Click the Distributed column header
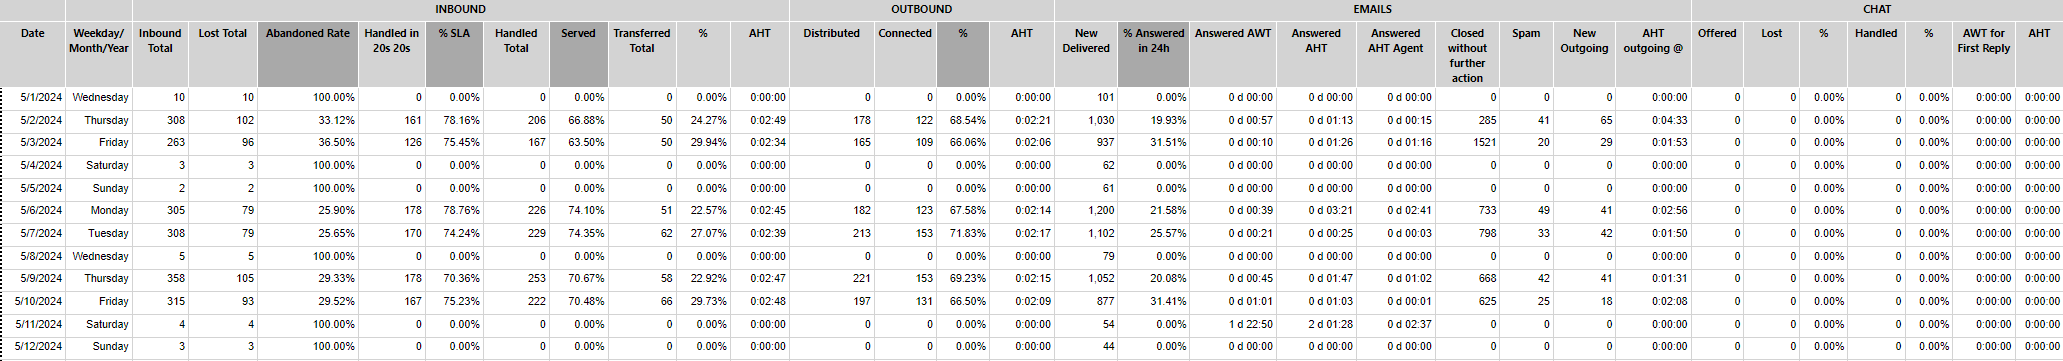The height and width of the screenshot is (361, 2063). pyautogui.click(x=832, y=54)
